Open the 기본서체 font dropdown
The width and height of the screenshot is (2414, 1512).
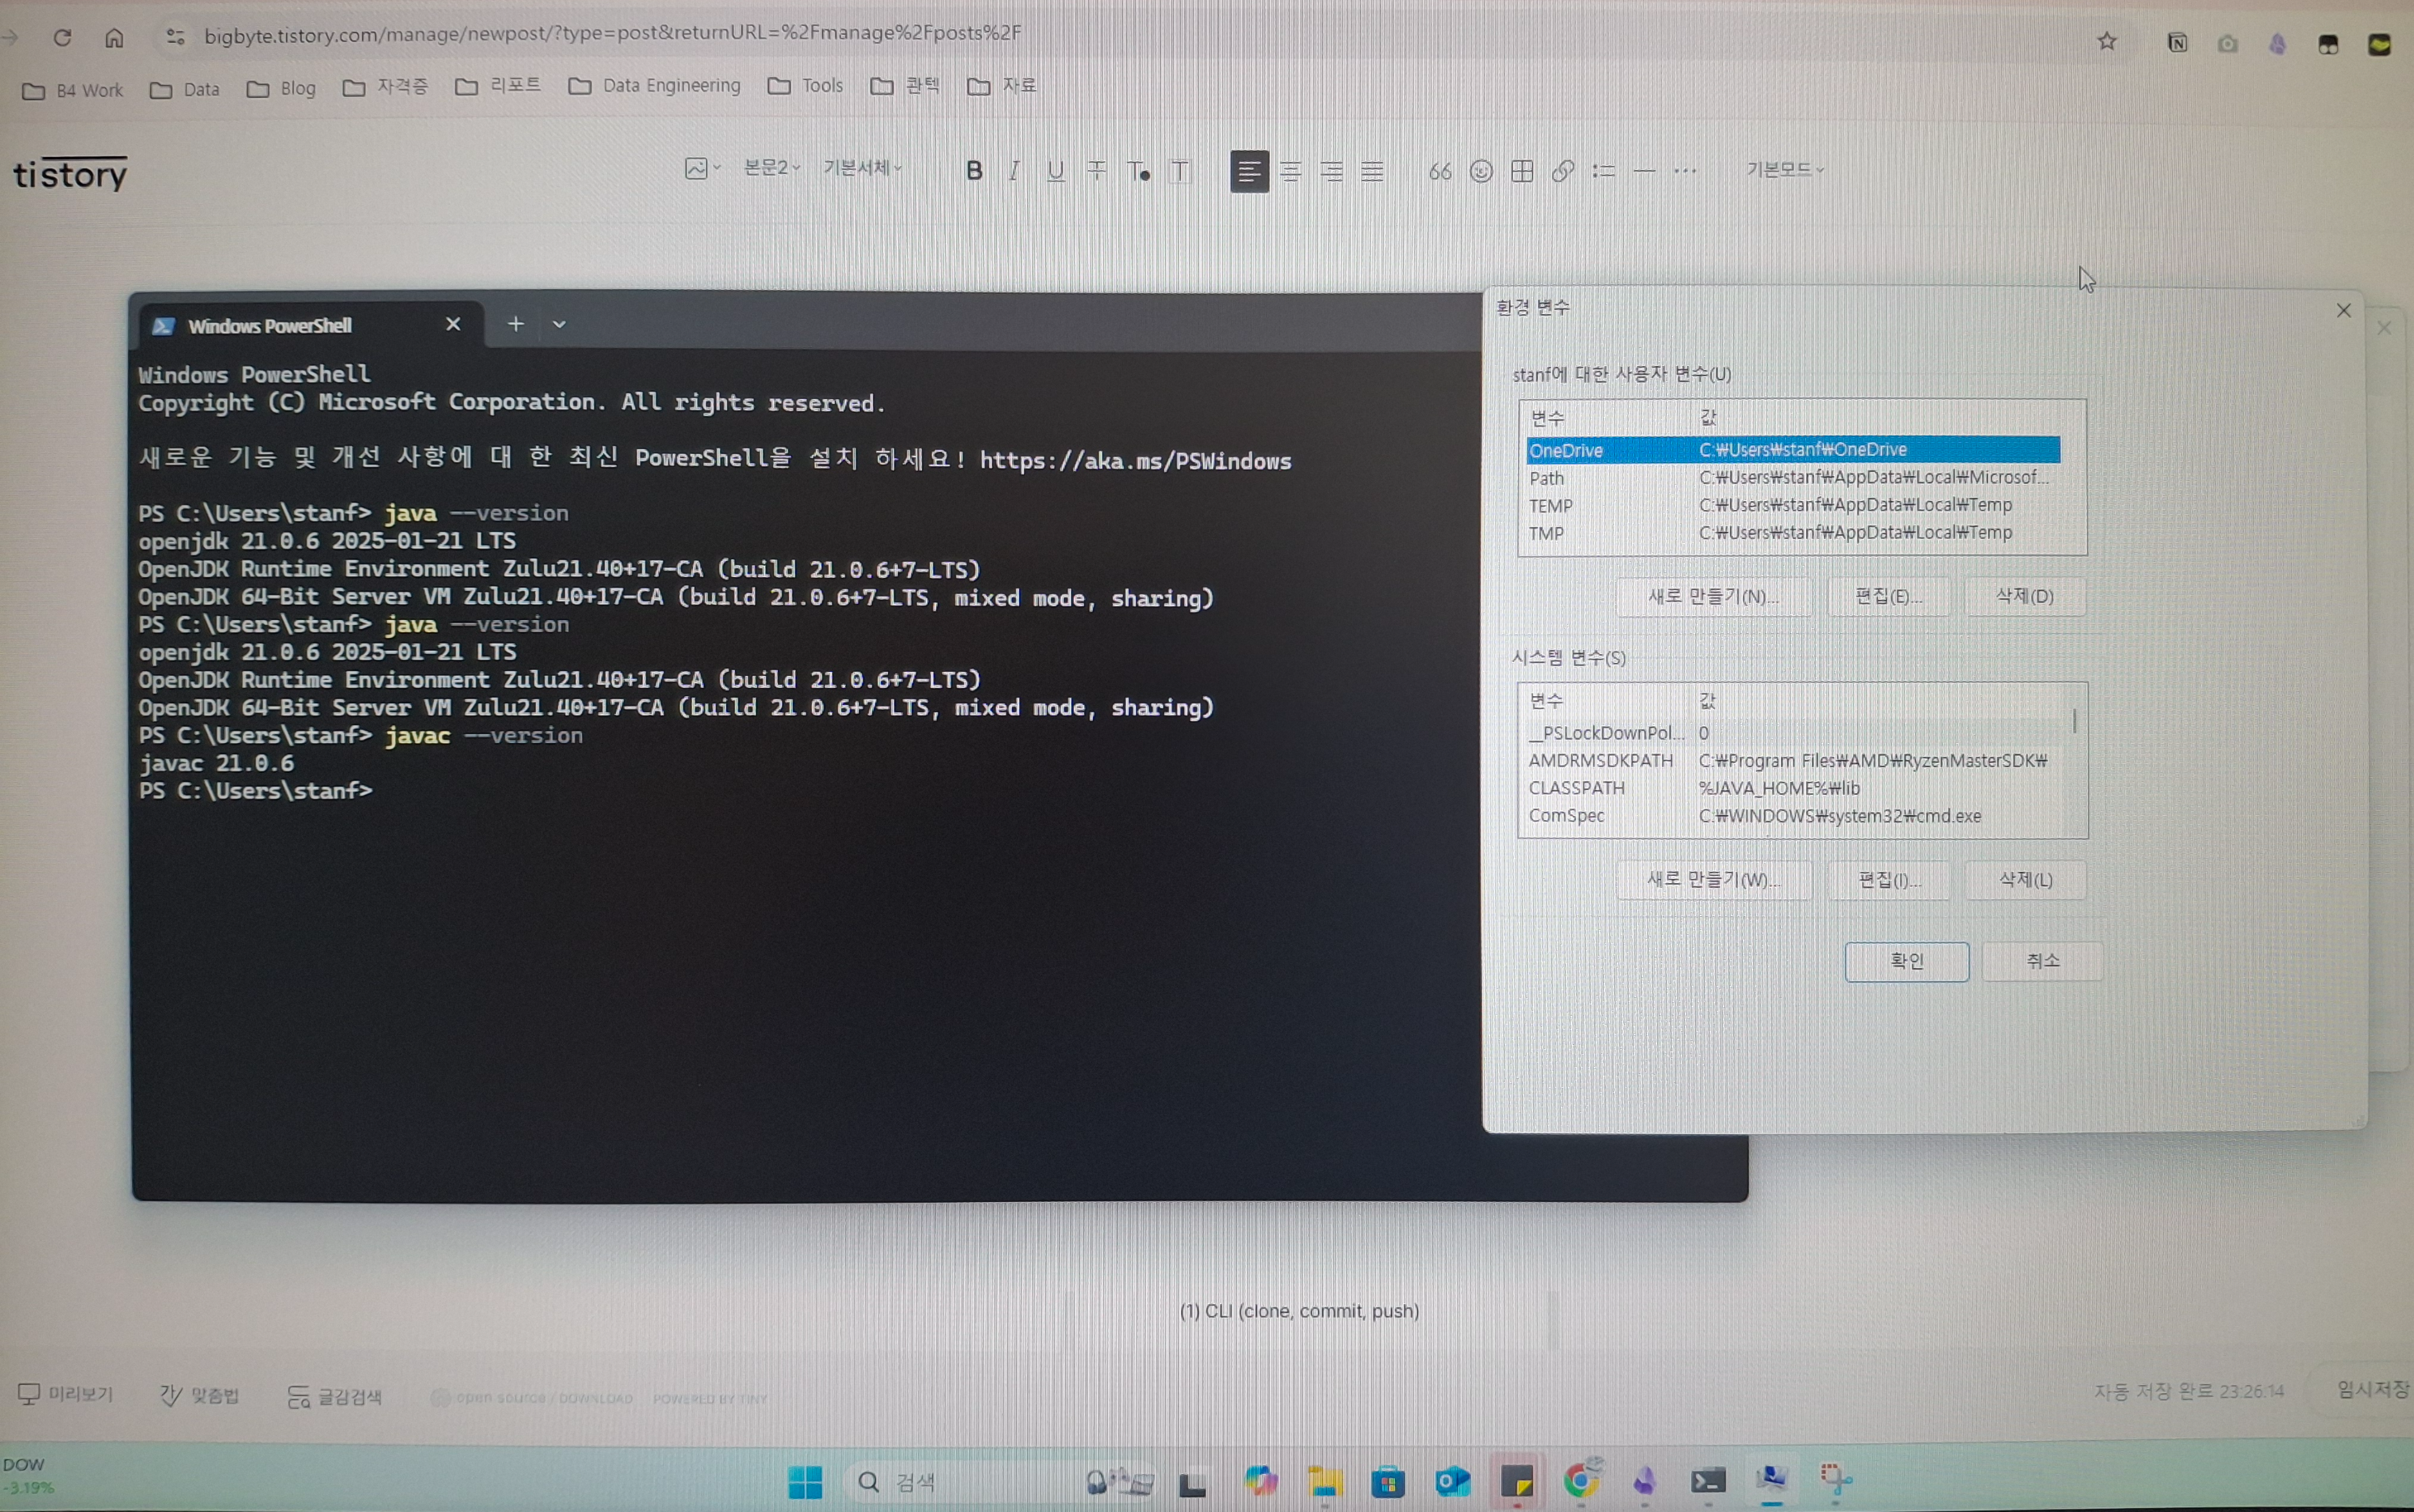pyautogui.click(x=862, y=168)
